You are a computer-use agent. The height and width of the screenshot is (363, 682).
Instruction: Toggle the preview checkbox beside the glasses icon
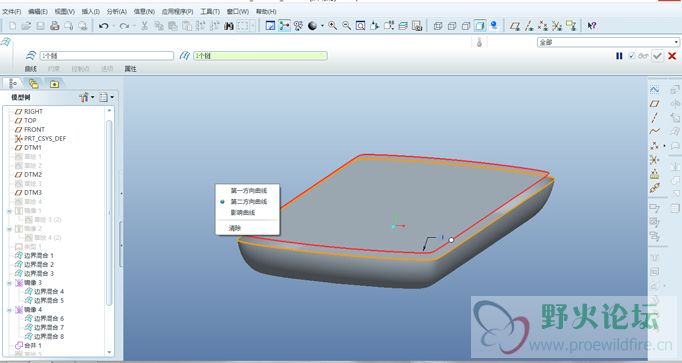click(x=632, y=56)
